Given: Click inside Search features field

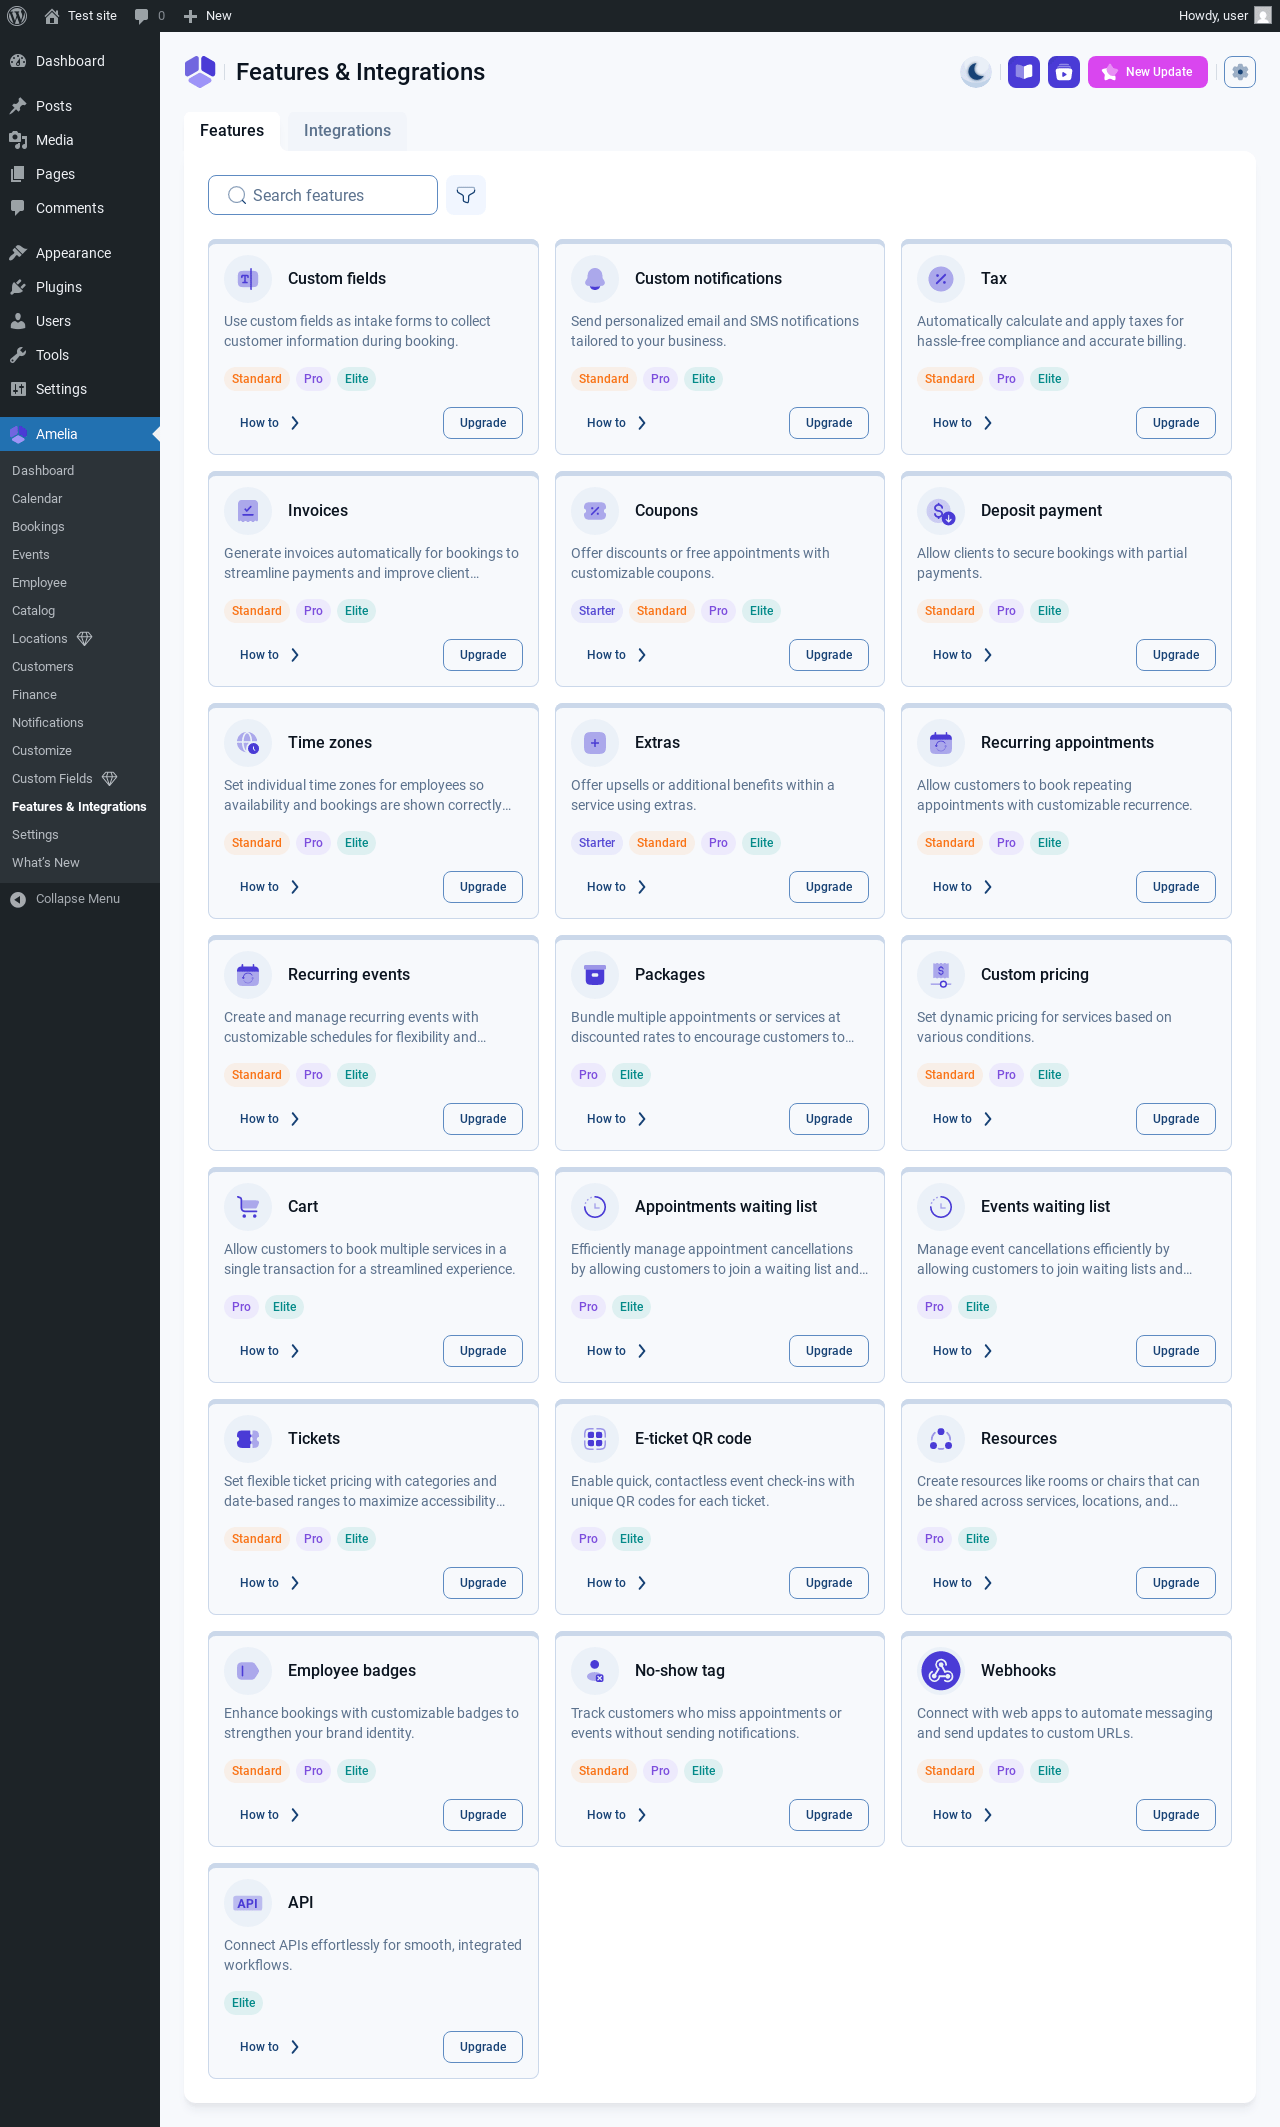Looking at the screenshot, I should point(323,195).
